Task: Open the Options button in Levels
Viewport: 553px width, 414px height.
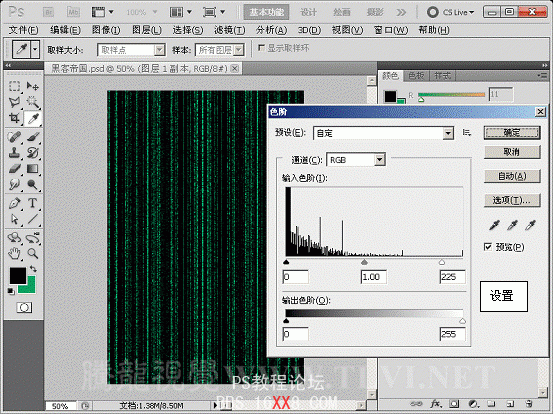Action: tap(512, 200)
